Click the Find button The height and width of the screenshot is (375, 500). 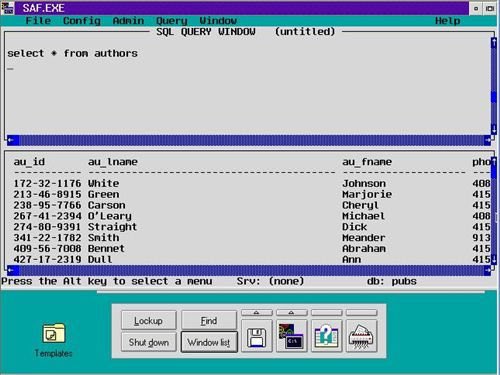click(x=209, y=320)
